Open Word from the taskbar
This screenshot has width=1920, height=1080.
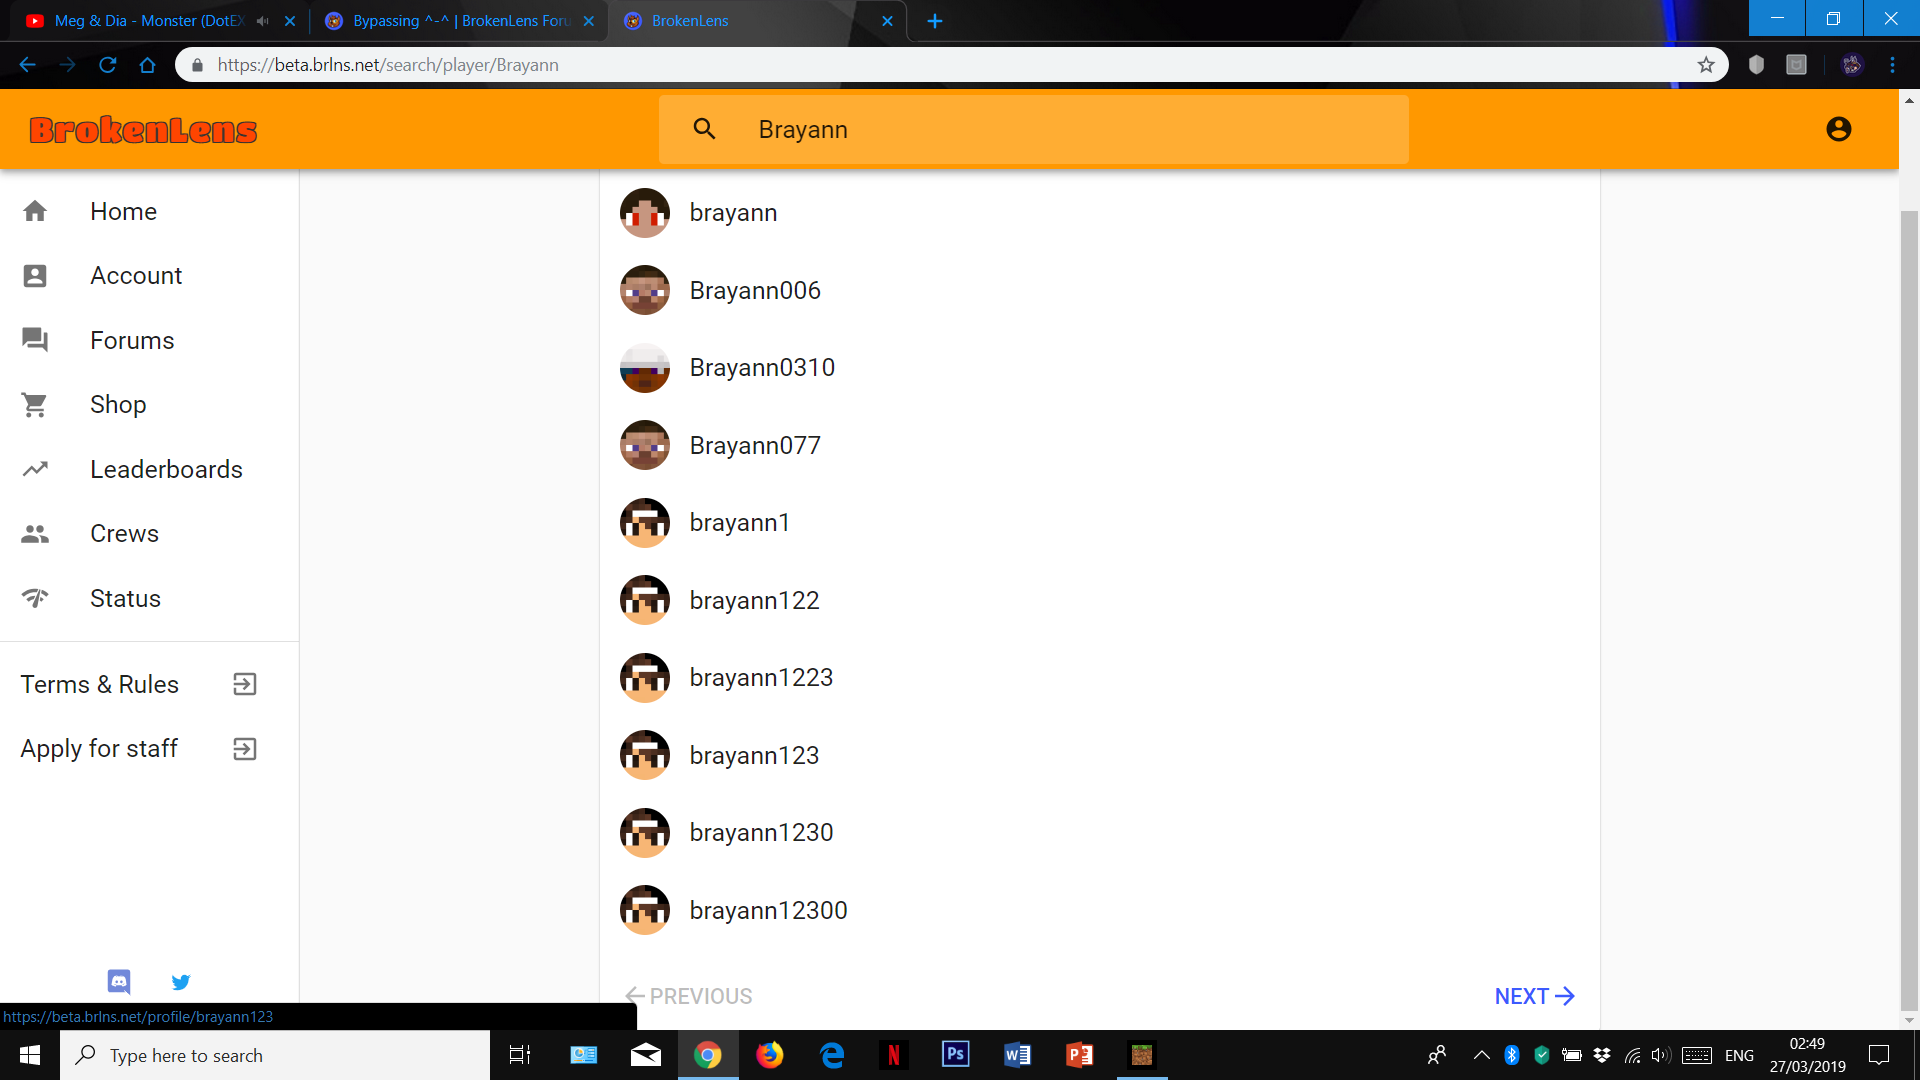[x=1018, y=1055]
